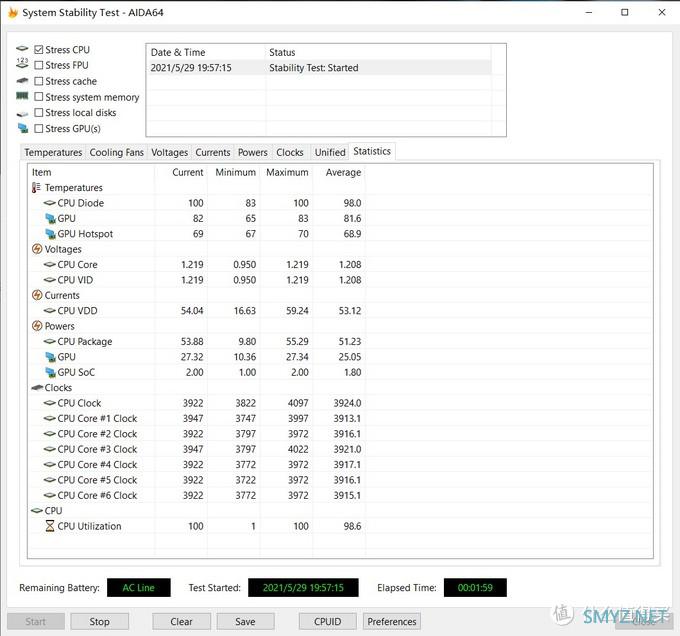Image resolution: width=680 pixels, height=636 pixels.
Task: Click the Minimum column header
Action: tap(234, 172)
